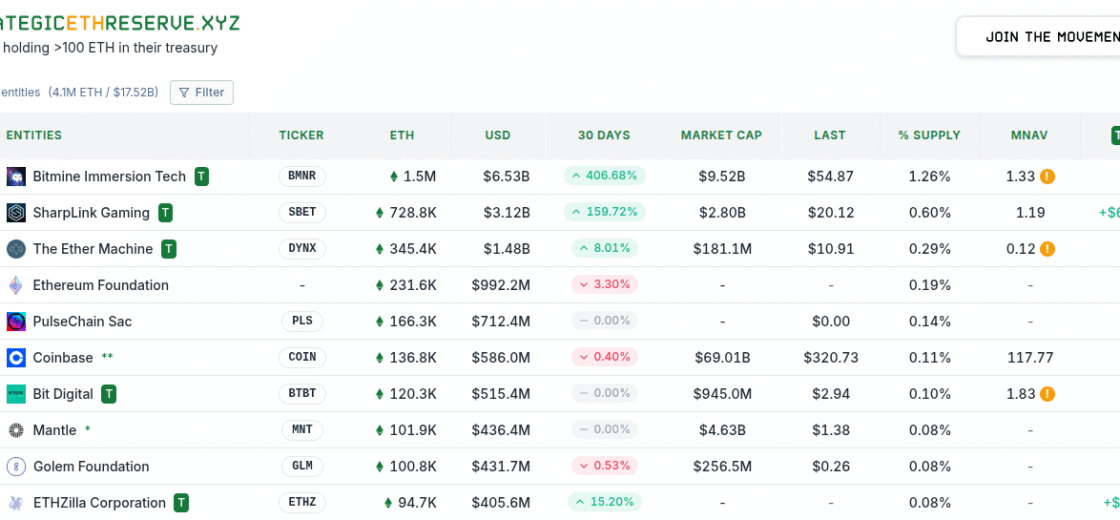Click the 117.77 MNAV value

click(1029, 357)
